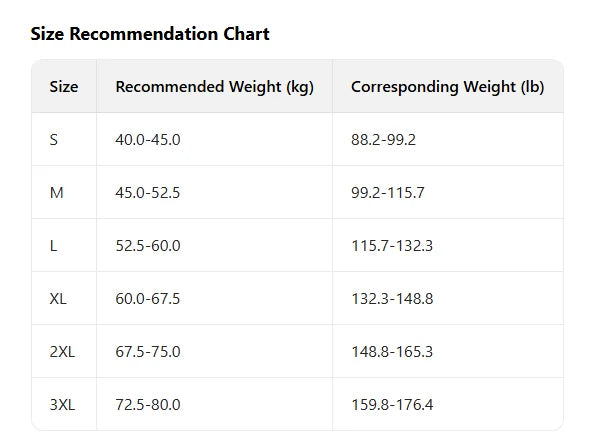Image resolution: width=590 pixels, height=446 pixels.
Task: Select the 2XL size cell
Action: coord(62,352)
